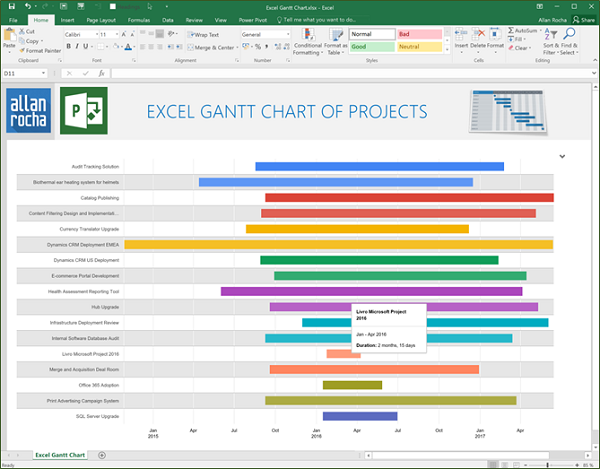The image size is (600, 469).
Task: Switch to the Power Pivot tab
Action: tap(253, 20)
